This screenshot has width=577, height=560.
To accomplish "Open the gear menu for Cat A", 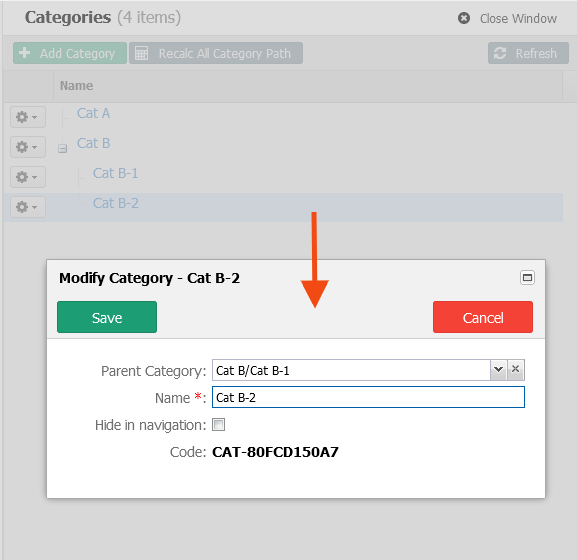I will pos(28,117).
